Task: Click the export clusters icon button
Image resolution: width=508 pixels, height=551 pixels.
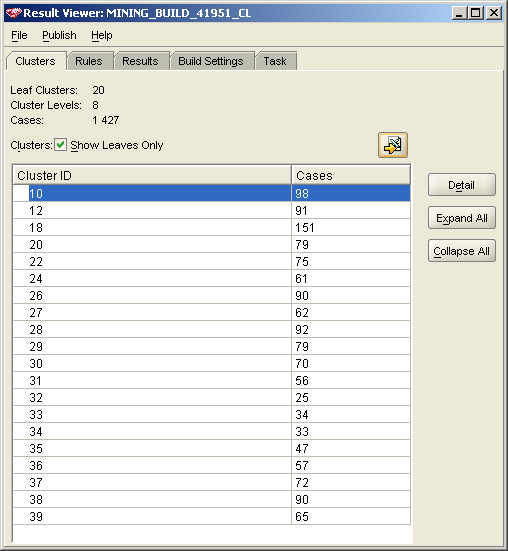Action: pyautogui.click(x=393, y=145)
